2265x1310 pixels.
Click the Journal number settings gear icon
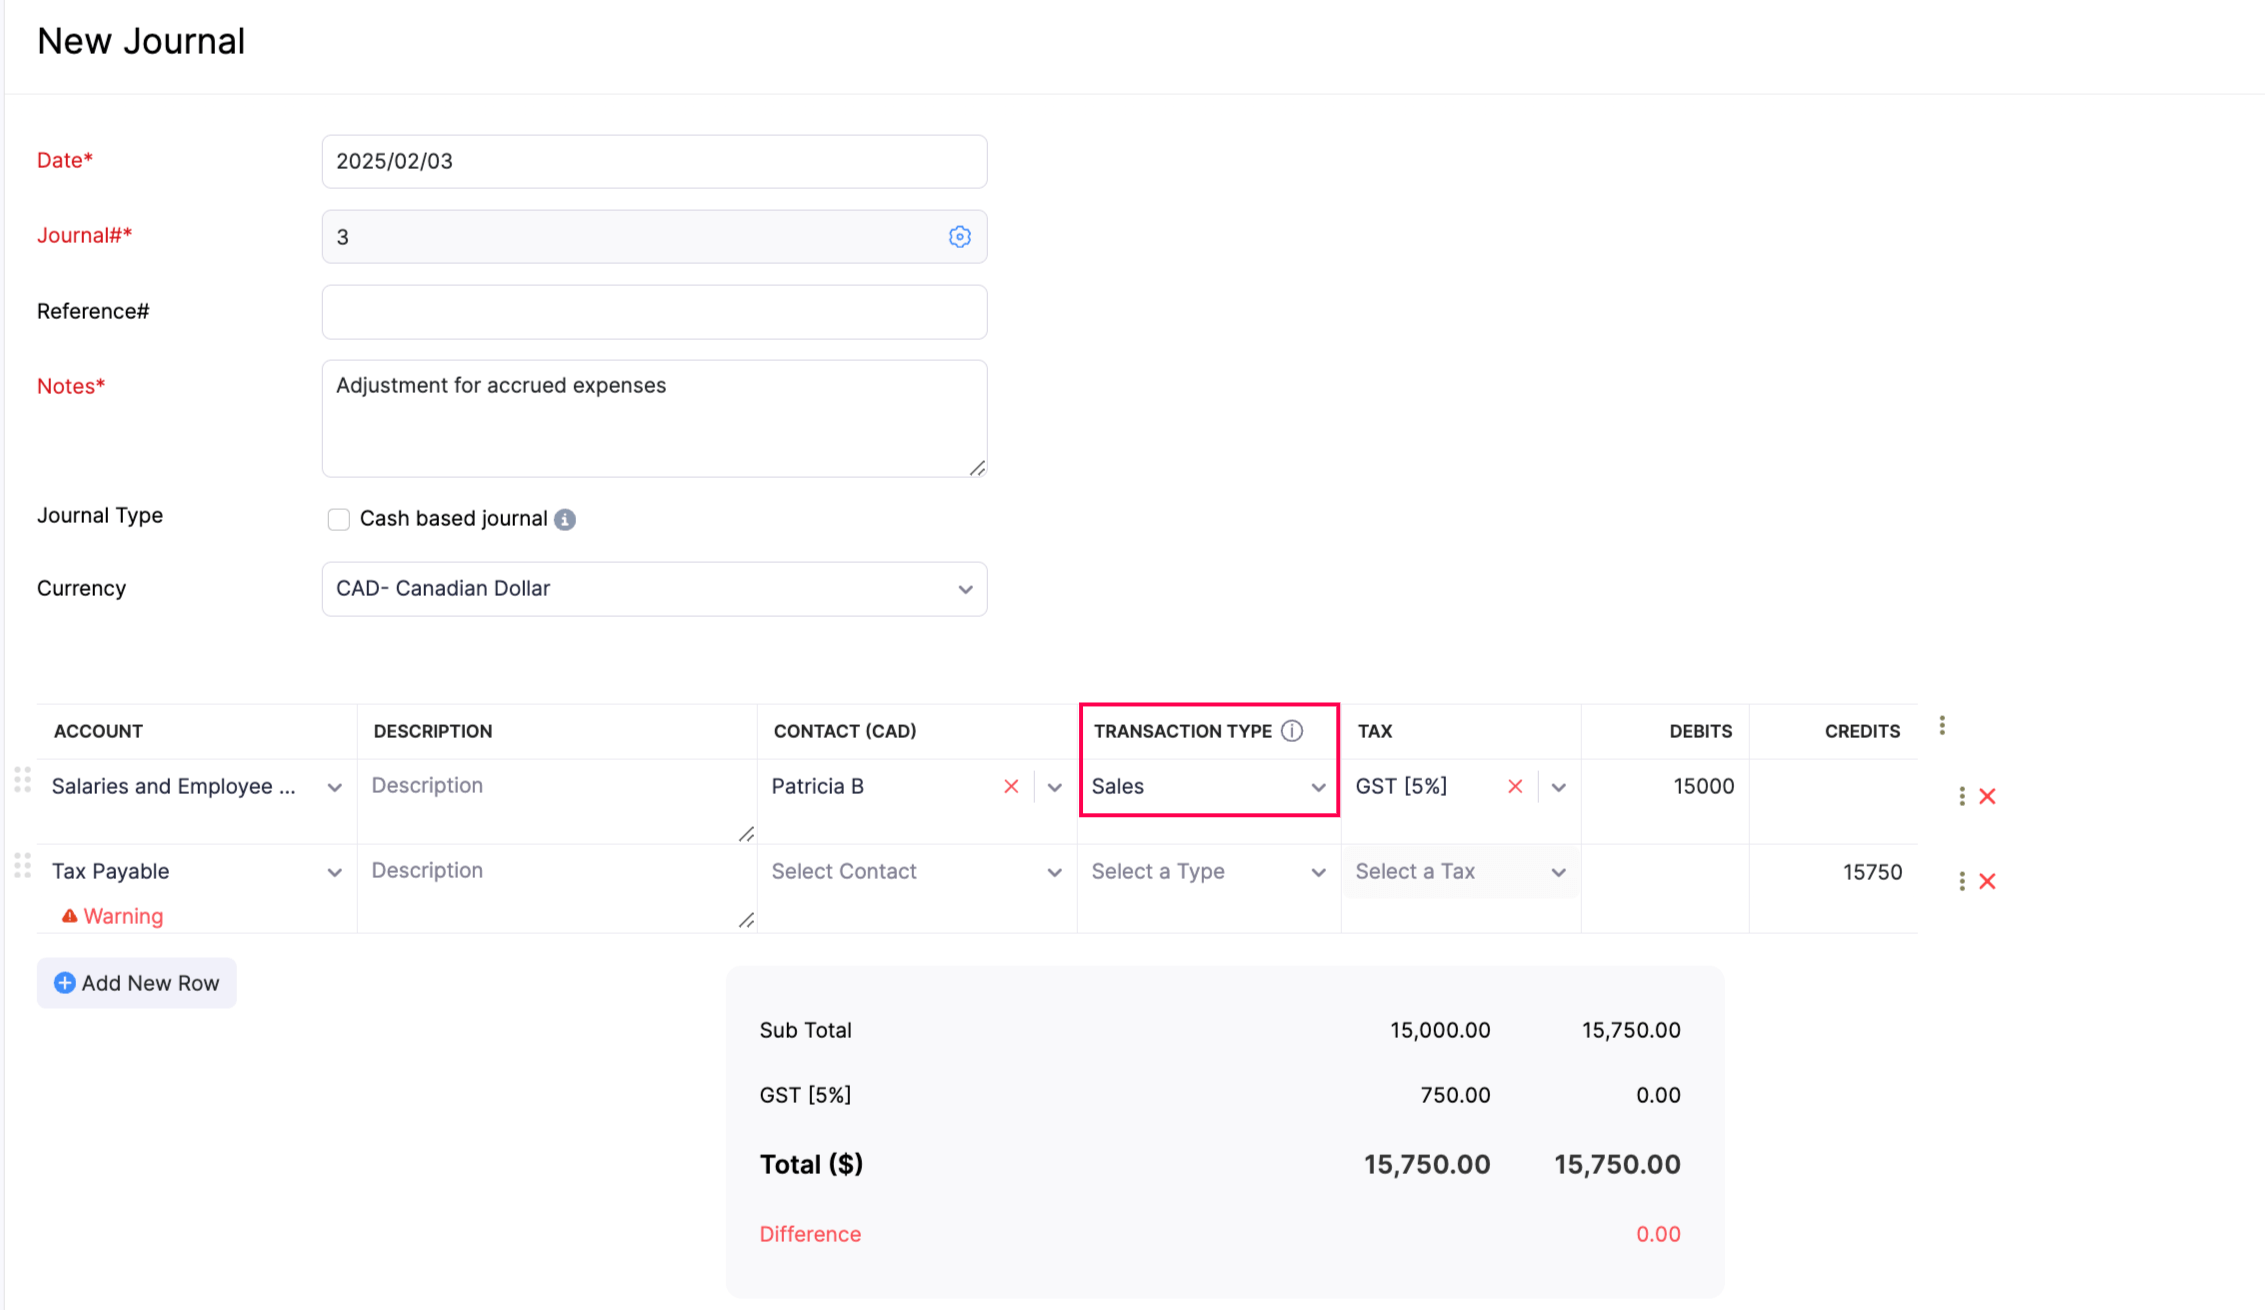(959, 237)
